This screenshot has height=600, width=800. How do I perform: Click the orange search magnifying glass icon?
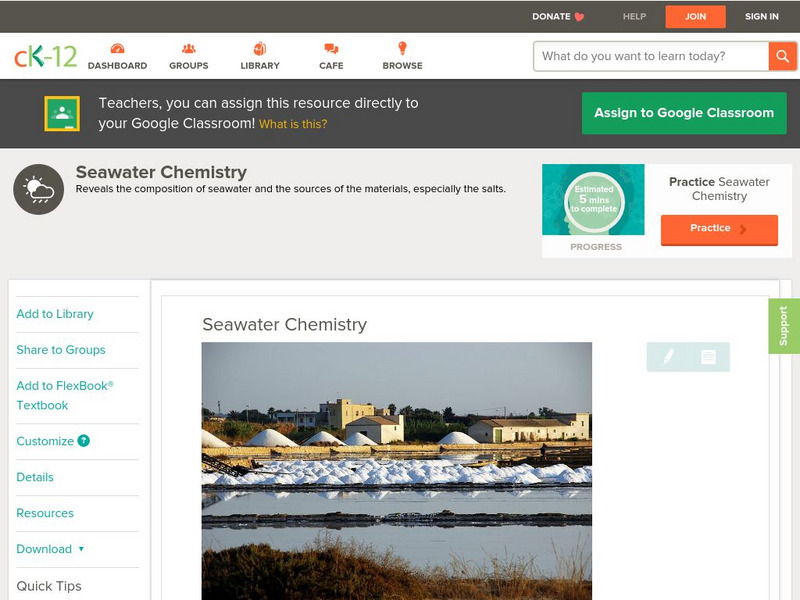(x=783, y=57)
